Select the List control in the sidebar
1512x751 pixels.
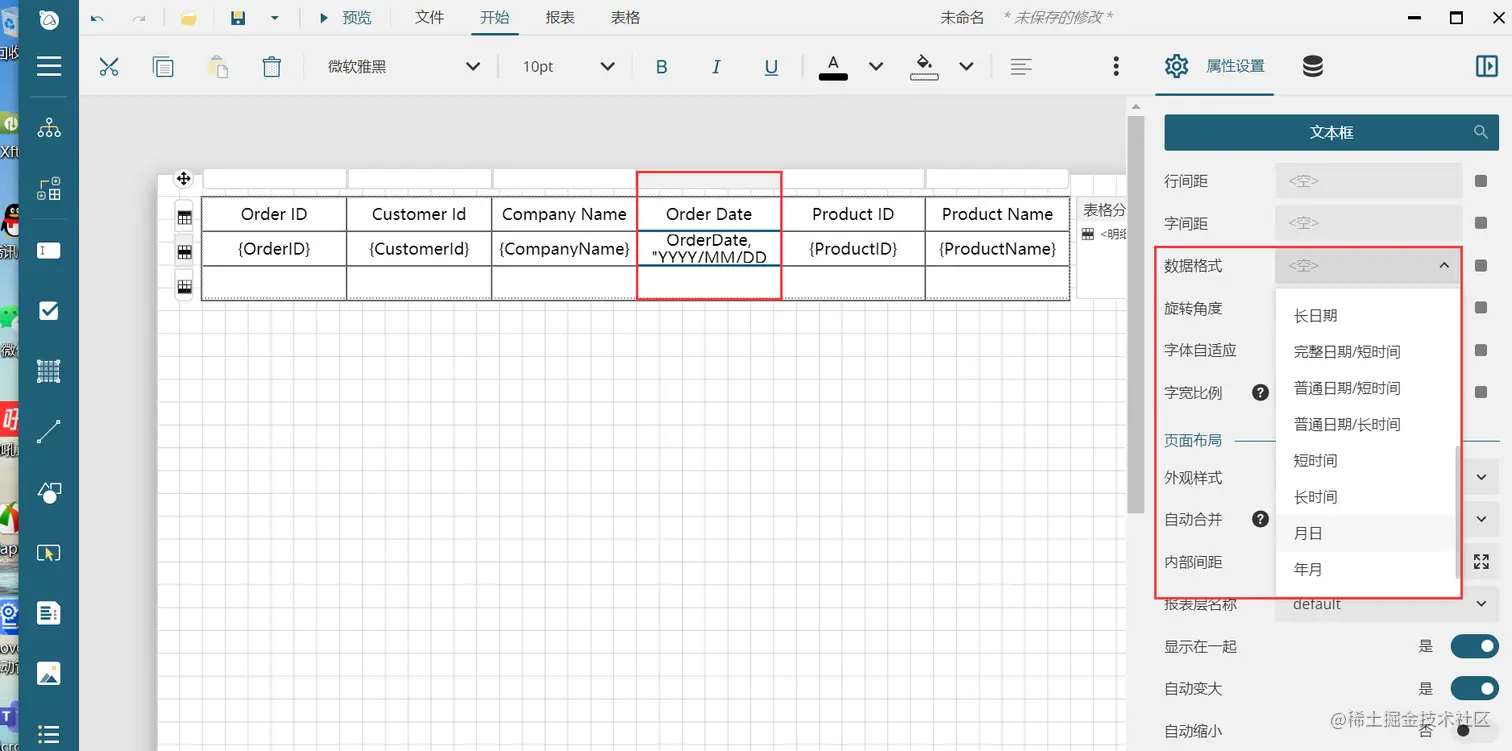click(x=49, y=733)
